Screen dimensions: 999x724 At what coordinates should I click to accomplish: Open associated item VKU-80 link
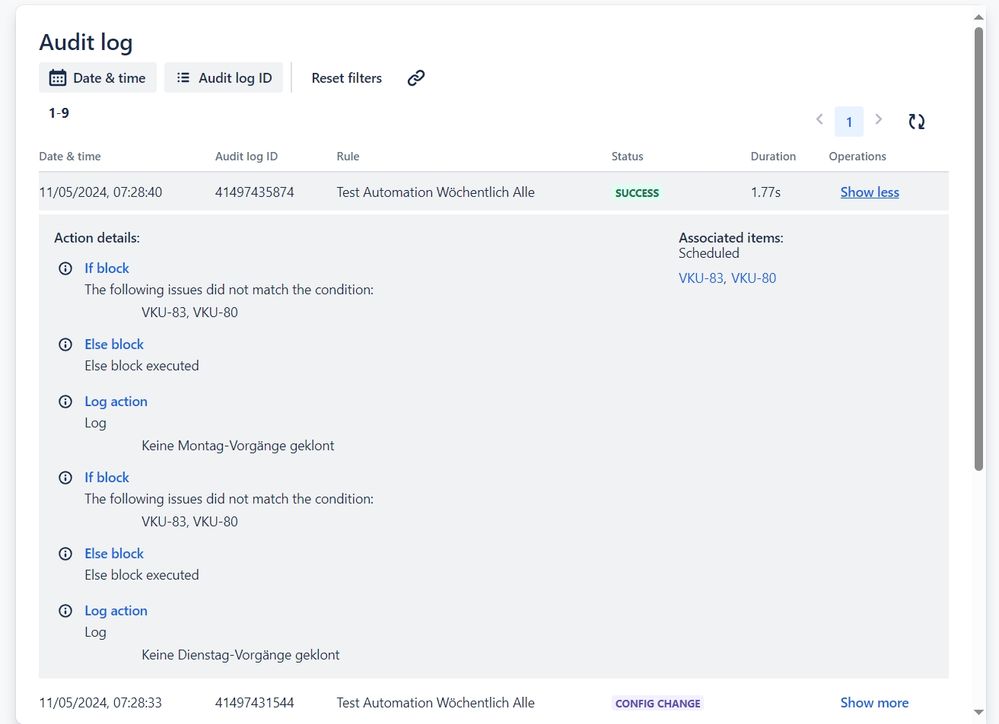pos(753,278)
